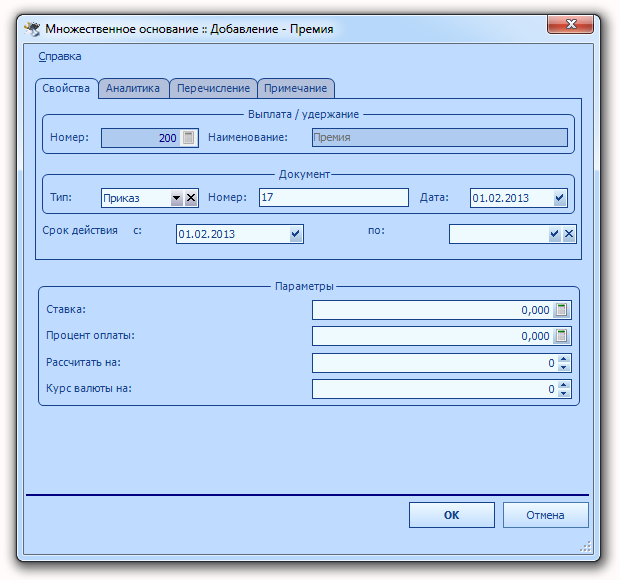This screenshot has width=620, height=580.
Task: Close the Множественное основание dialog
Action: [x=570, y=24]
